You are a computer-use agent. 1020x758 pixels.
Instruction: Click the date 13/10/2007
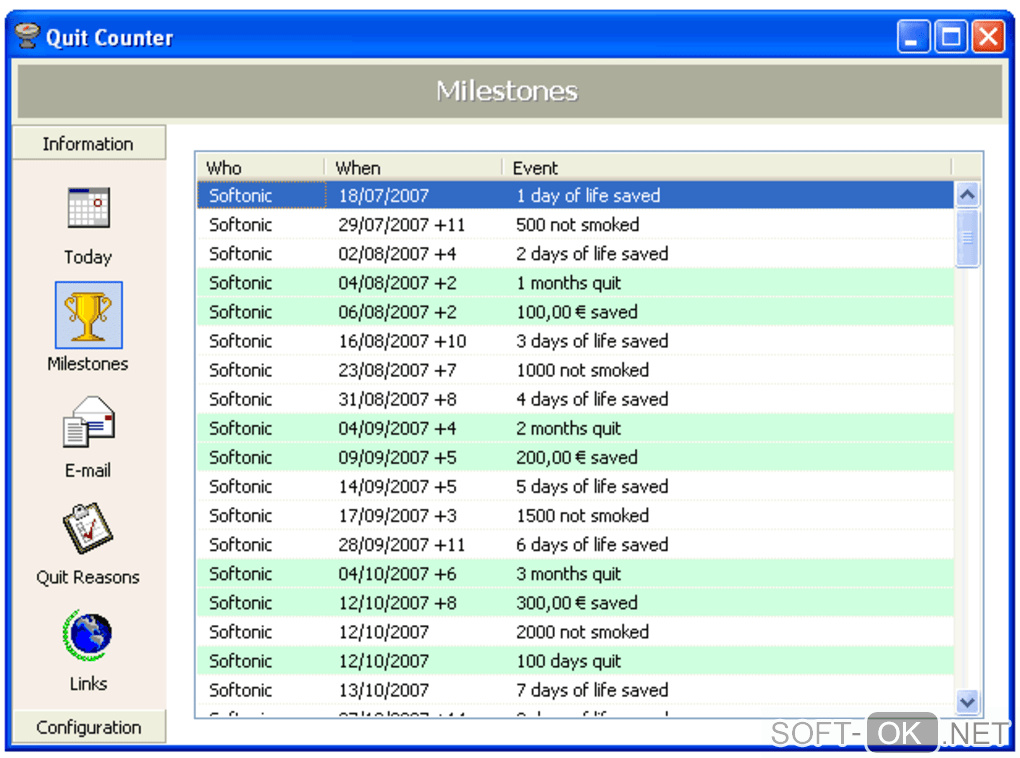383,690
